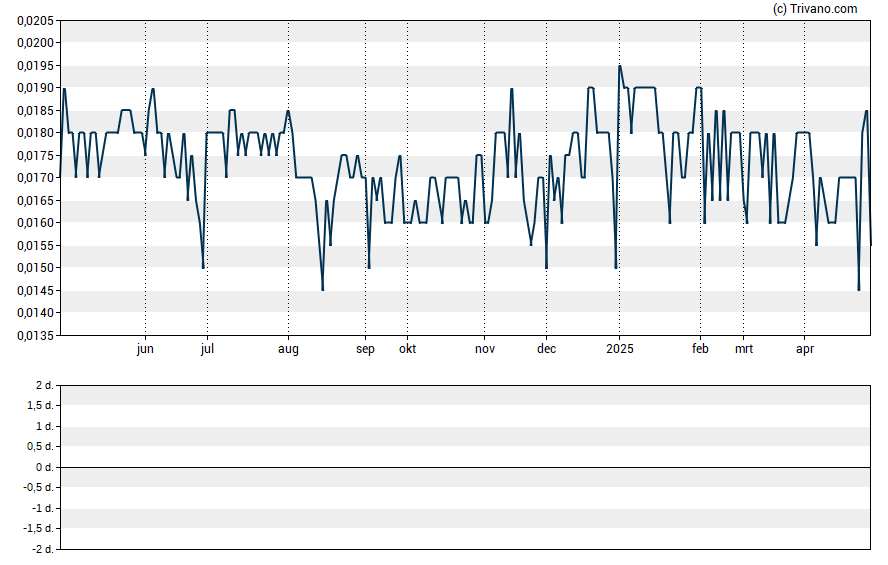Viewport: 888px width, 565px height.
Task: Click the 0,0175 price axis value
Action: point(35,156)
